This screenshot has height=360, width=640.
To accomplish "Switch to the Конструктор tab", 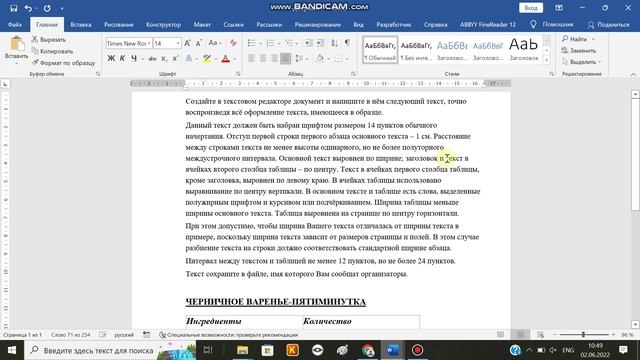I will tap(163, 24).
